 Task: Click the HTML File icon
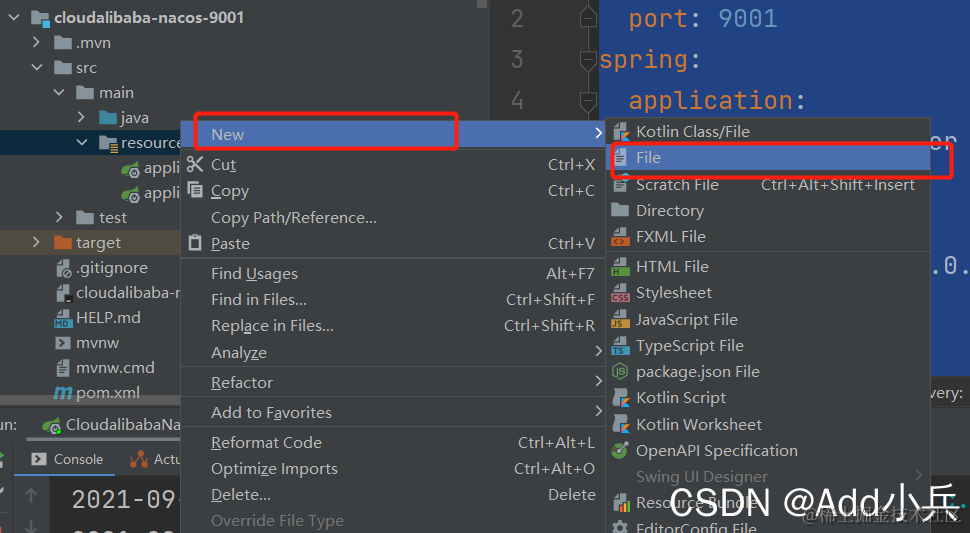pyautogui.click(x=620, y=266)
